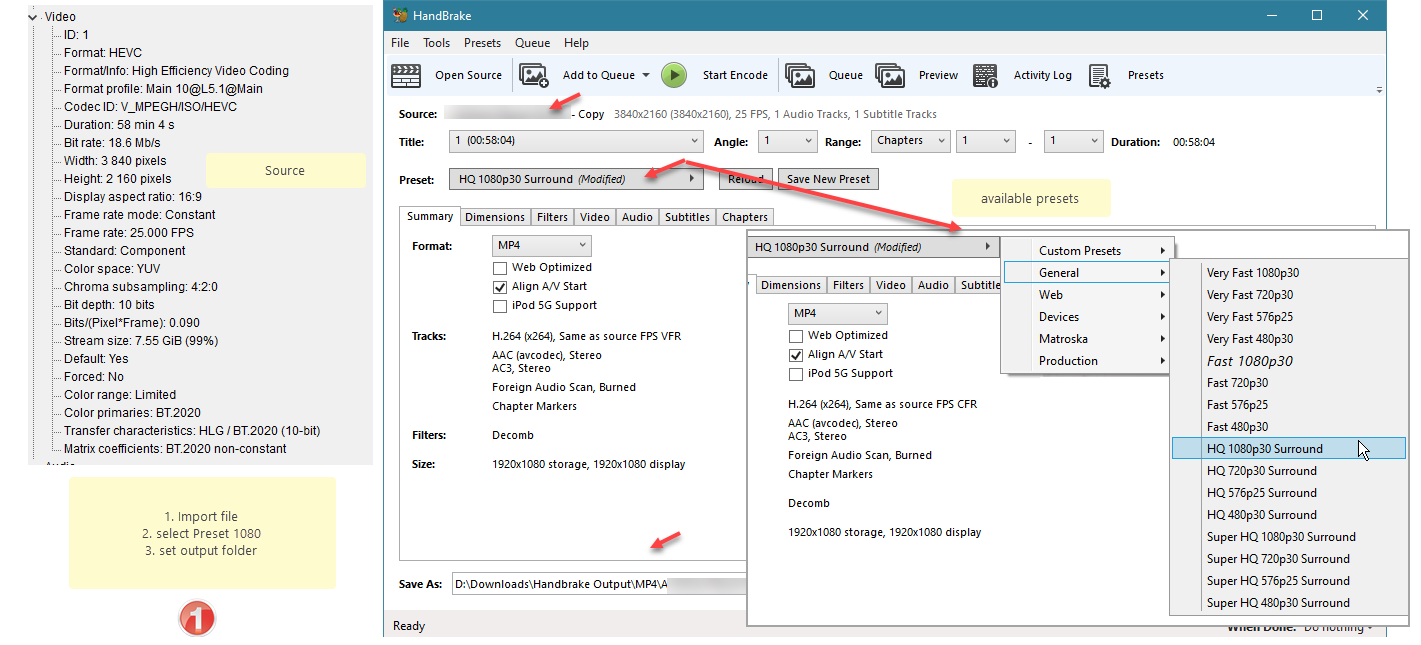The image size is (1421, 645).
Task: Choose the Very Fast 720p30 preset
Action: pyautogui.click(x=1288, y=295)
